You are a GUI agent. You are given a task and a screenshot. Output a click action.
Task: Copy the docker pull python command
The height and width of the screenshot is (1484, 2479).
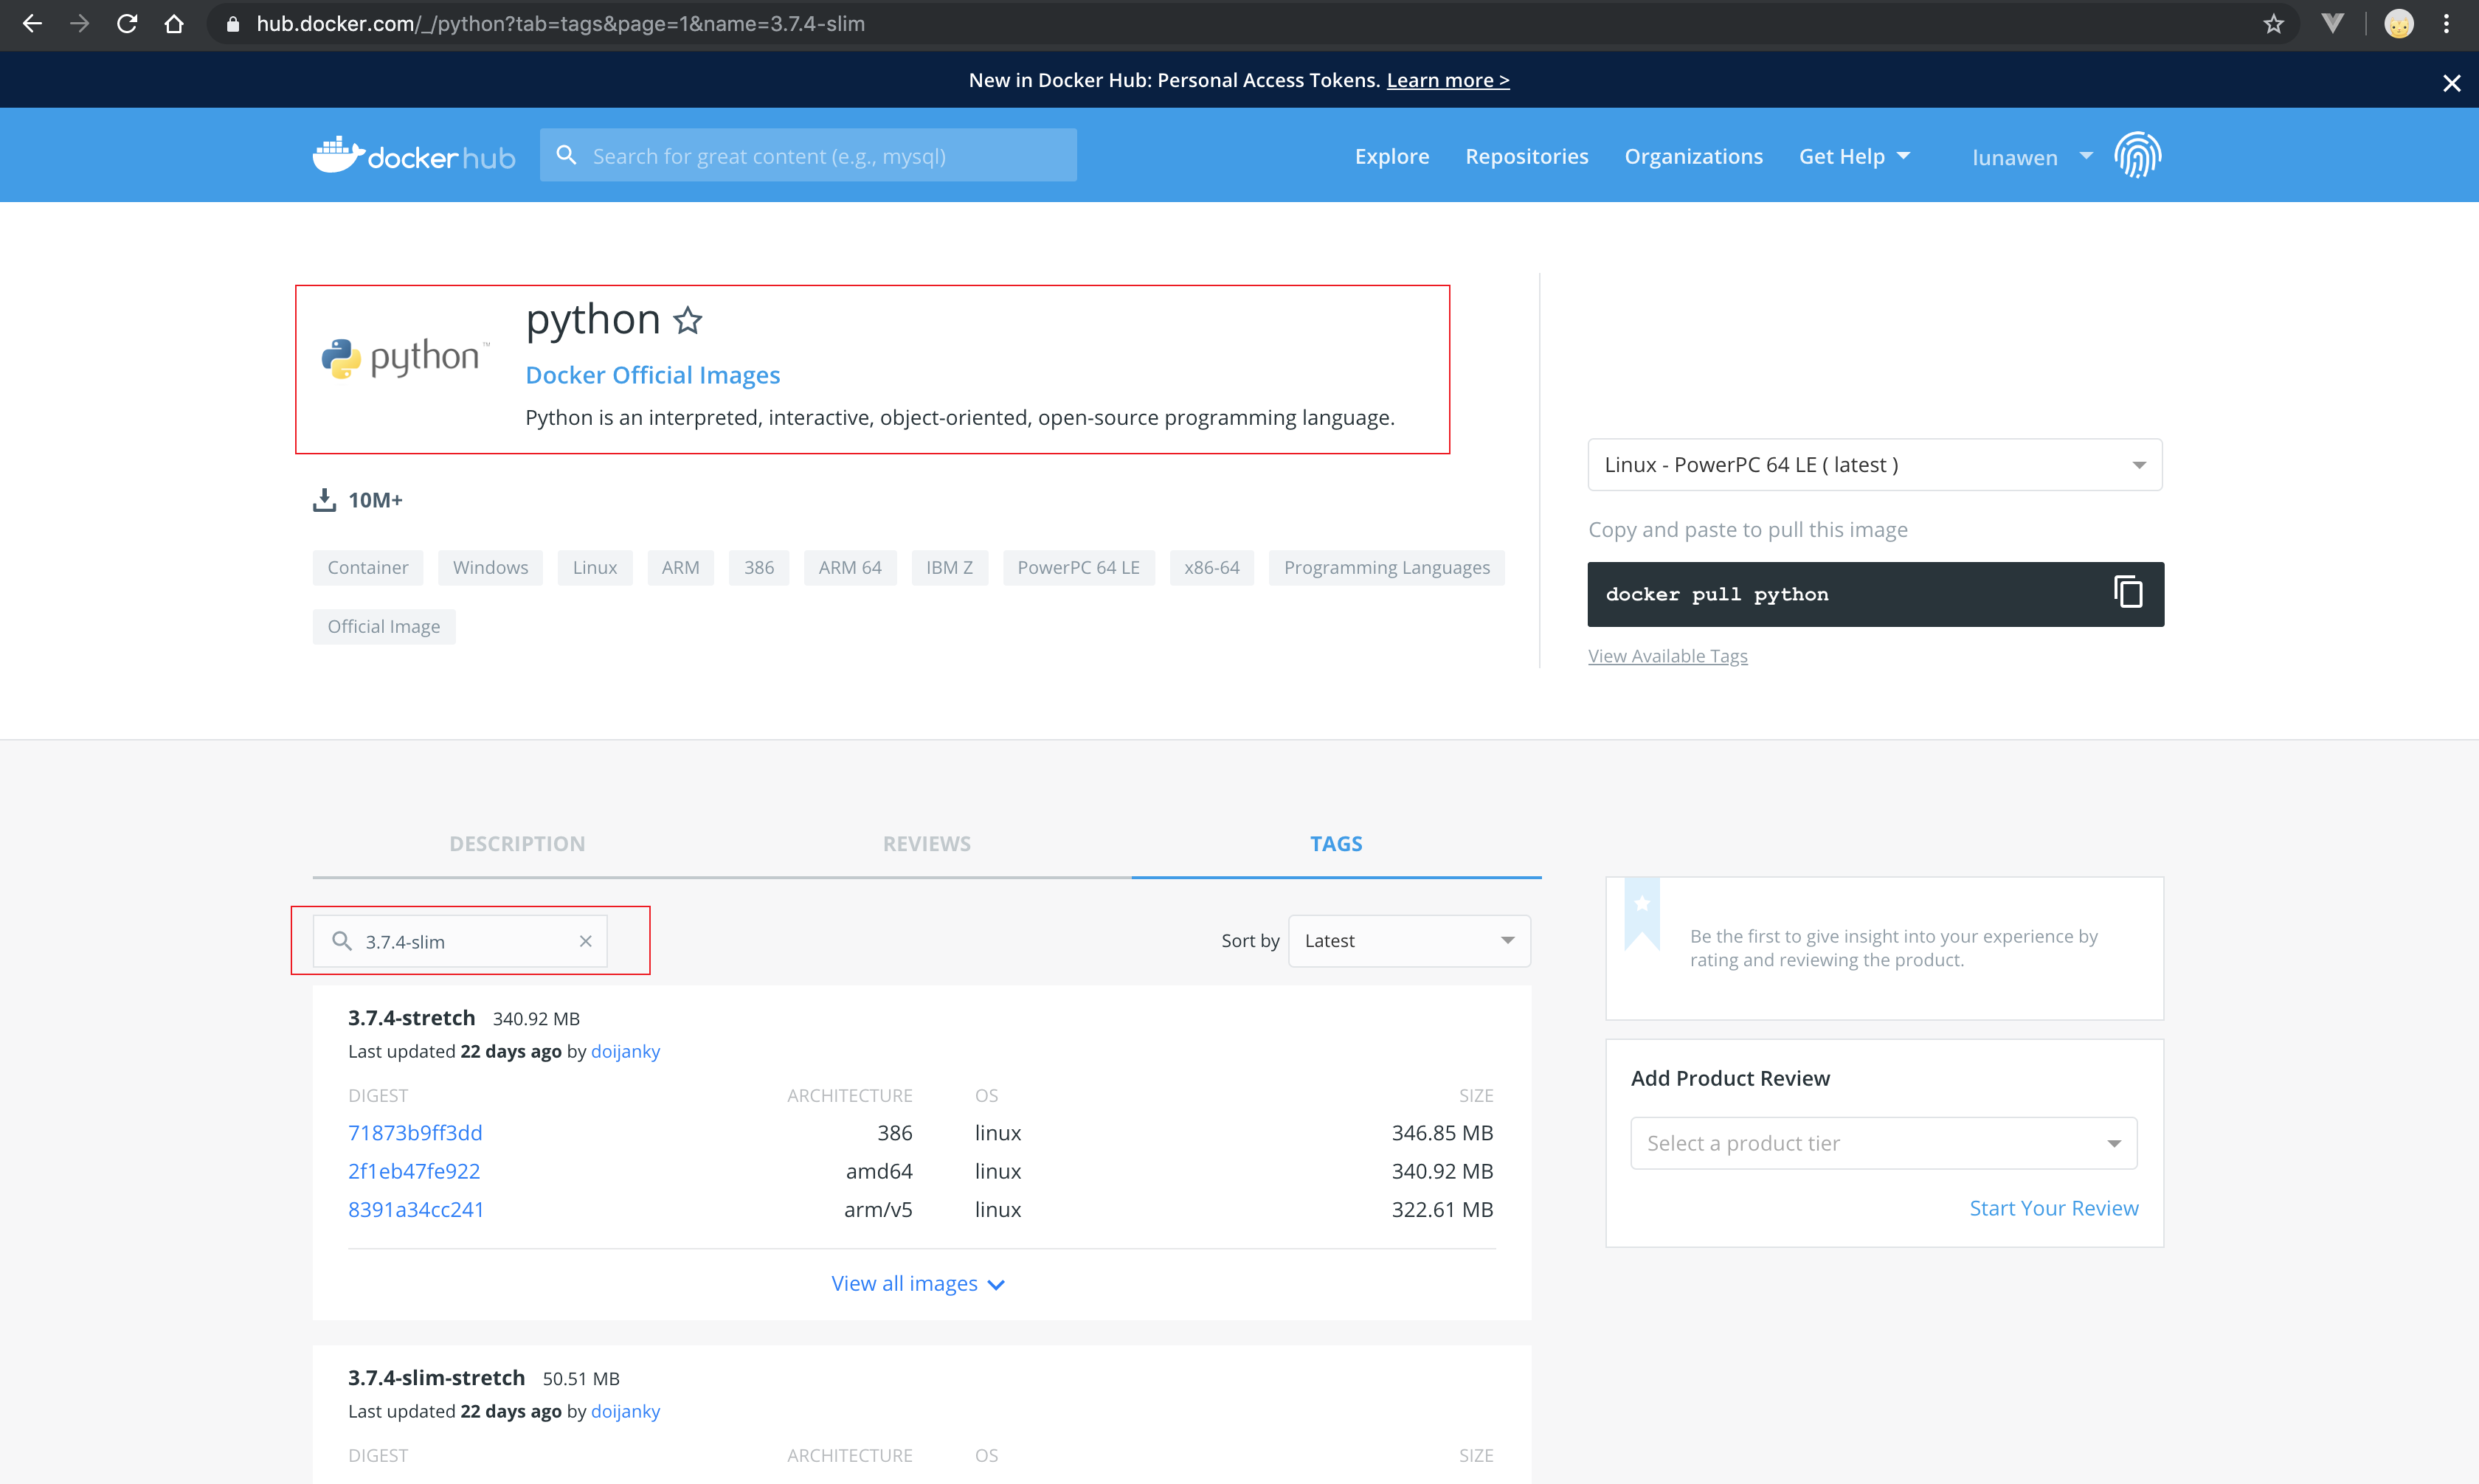tap(2127, 593)
